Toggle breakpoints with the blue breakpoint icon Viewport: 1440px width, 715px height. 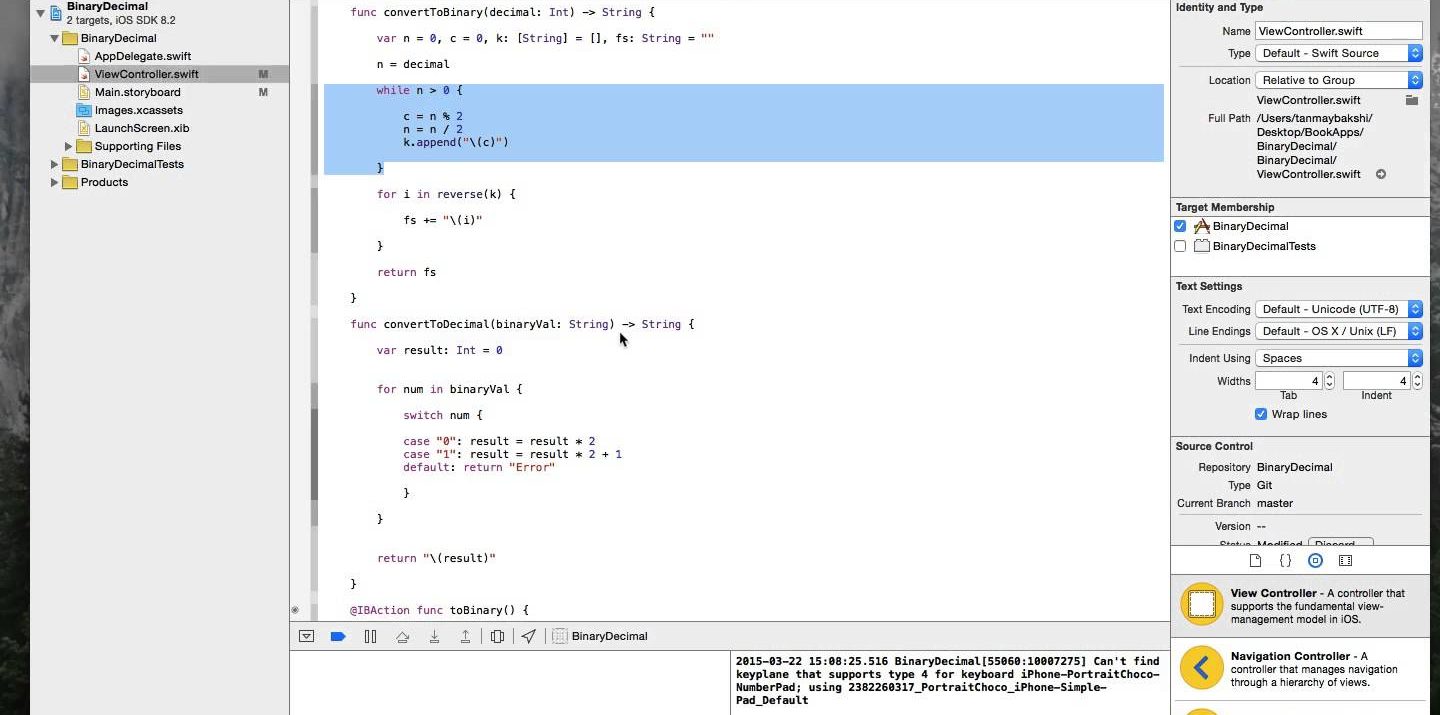(338, 636)
